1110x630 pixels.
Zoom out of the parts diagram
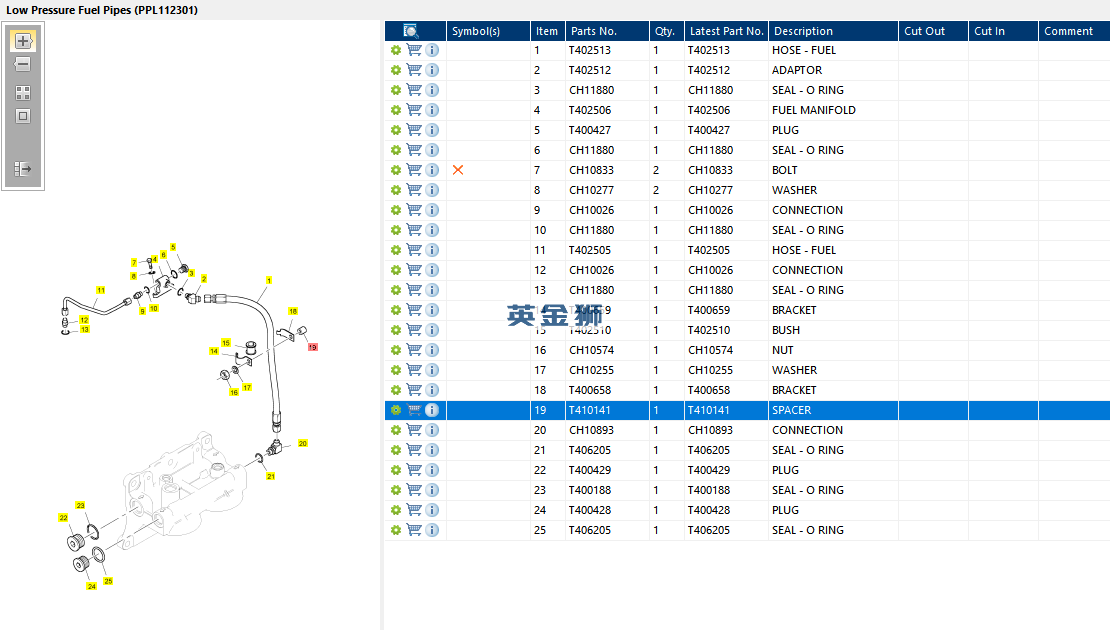23,64
